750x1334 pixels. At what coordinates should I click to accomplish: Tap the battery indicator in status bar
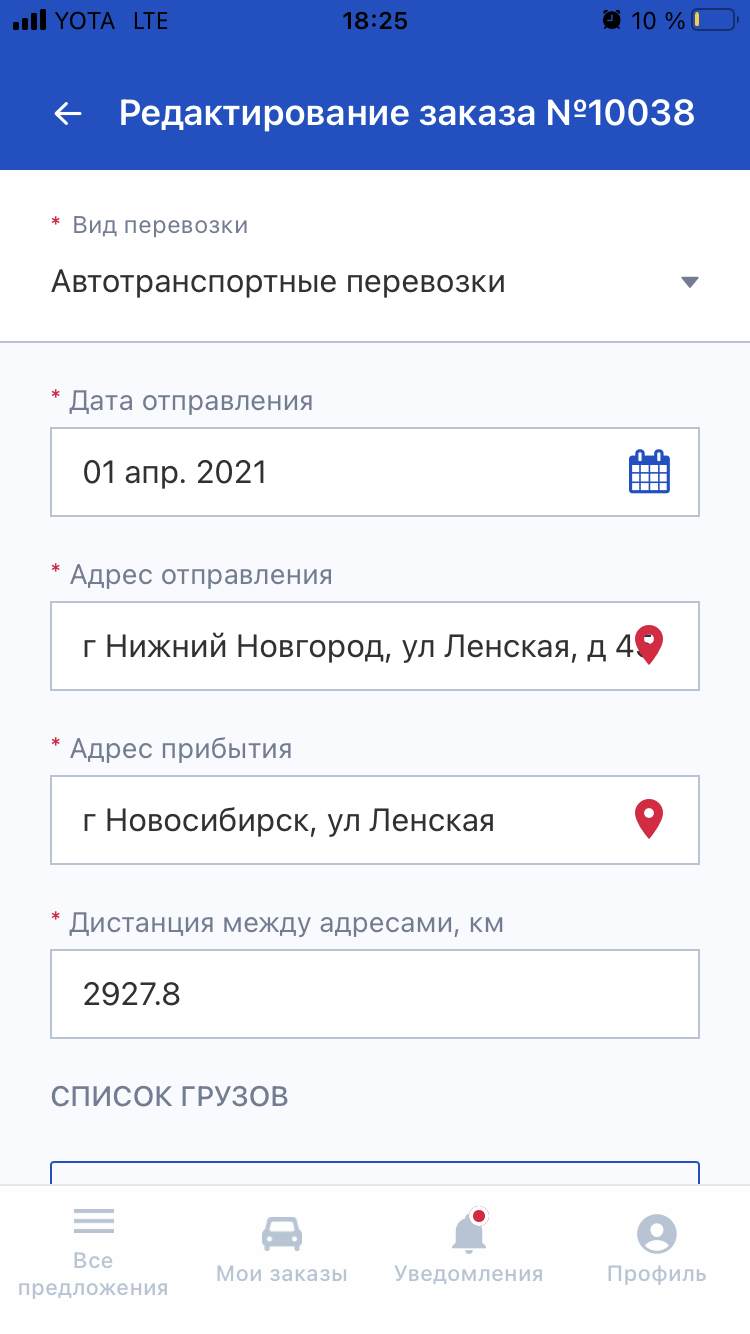click(713, 20)
